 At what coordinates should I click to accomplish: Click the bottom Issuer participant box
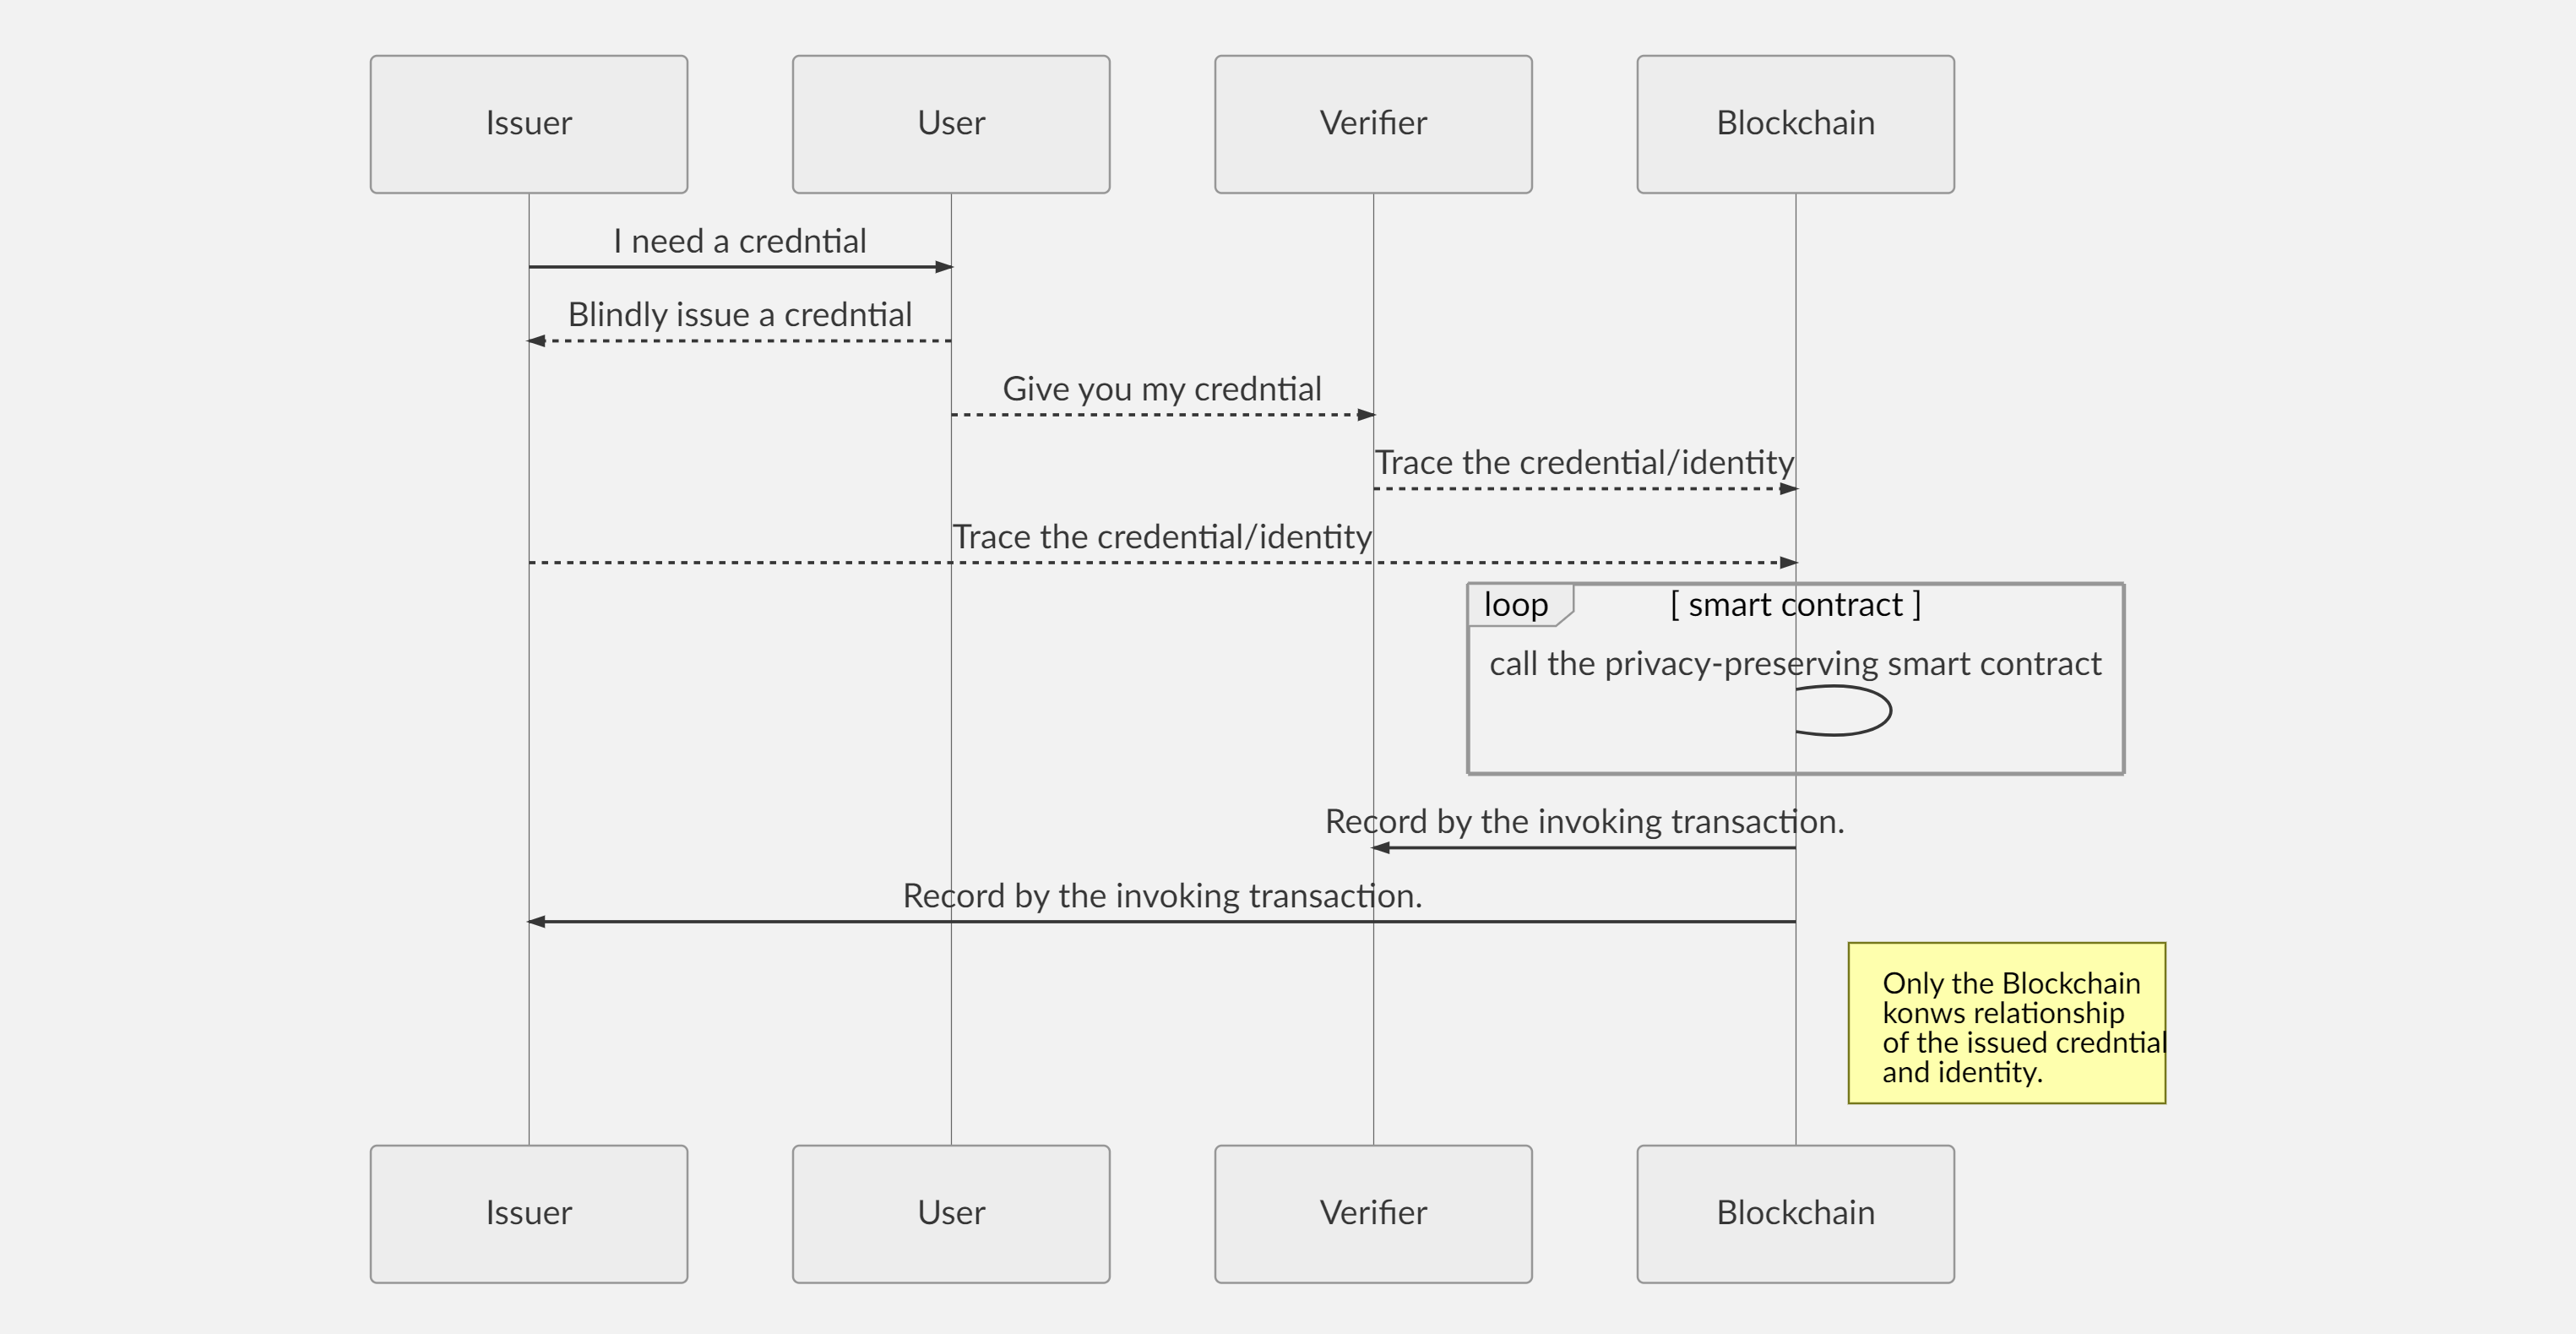pyautogui.click(x=528, y=1213)
